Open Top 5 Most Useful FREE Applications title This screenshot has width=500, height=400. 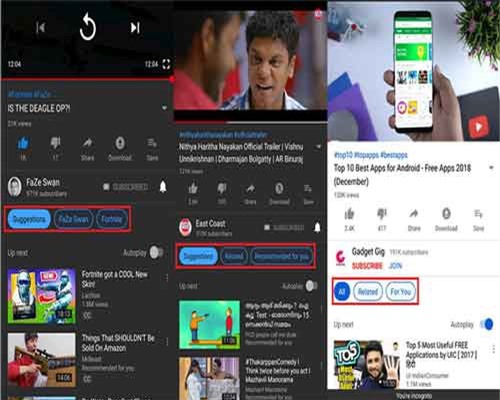tap(441, 355)
